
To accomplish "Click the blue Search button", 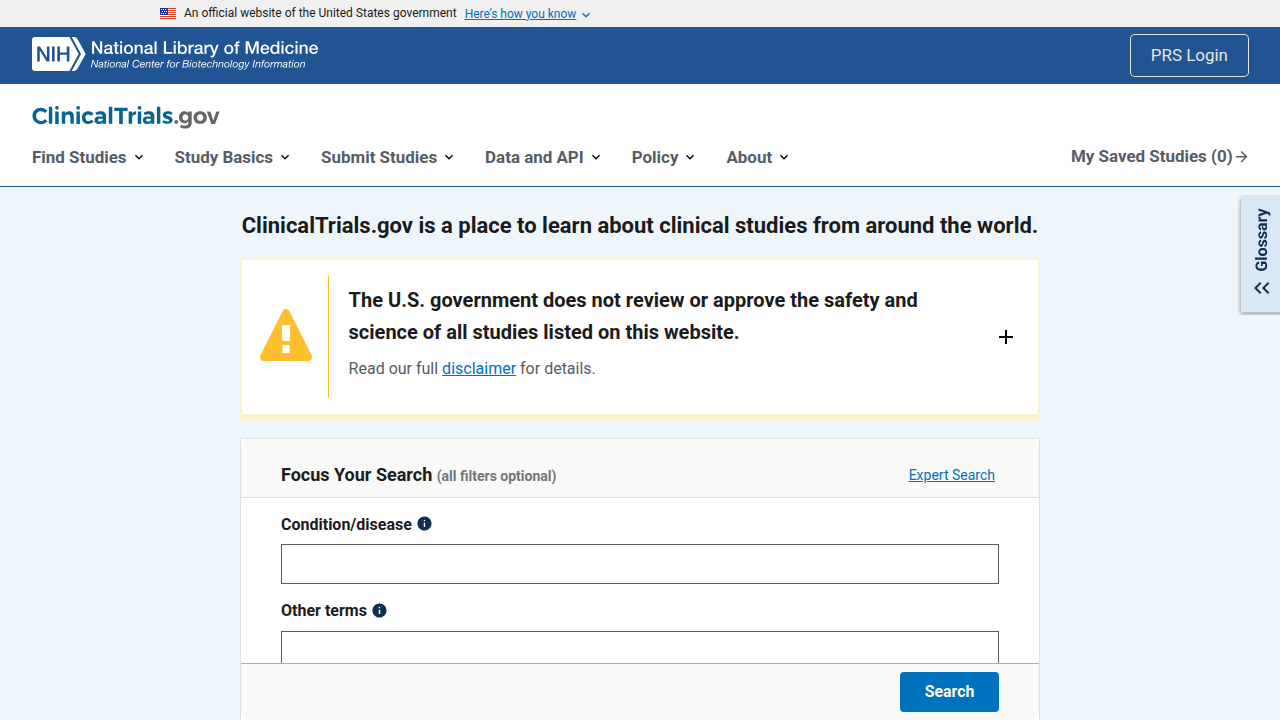I will coord(949,692).
